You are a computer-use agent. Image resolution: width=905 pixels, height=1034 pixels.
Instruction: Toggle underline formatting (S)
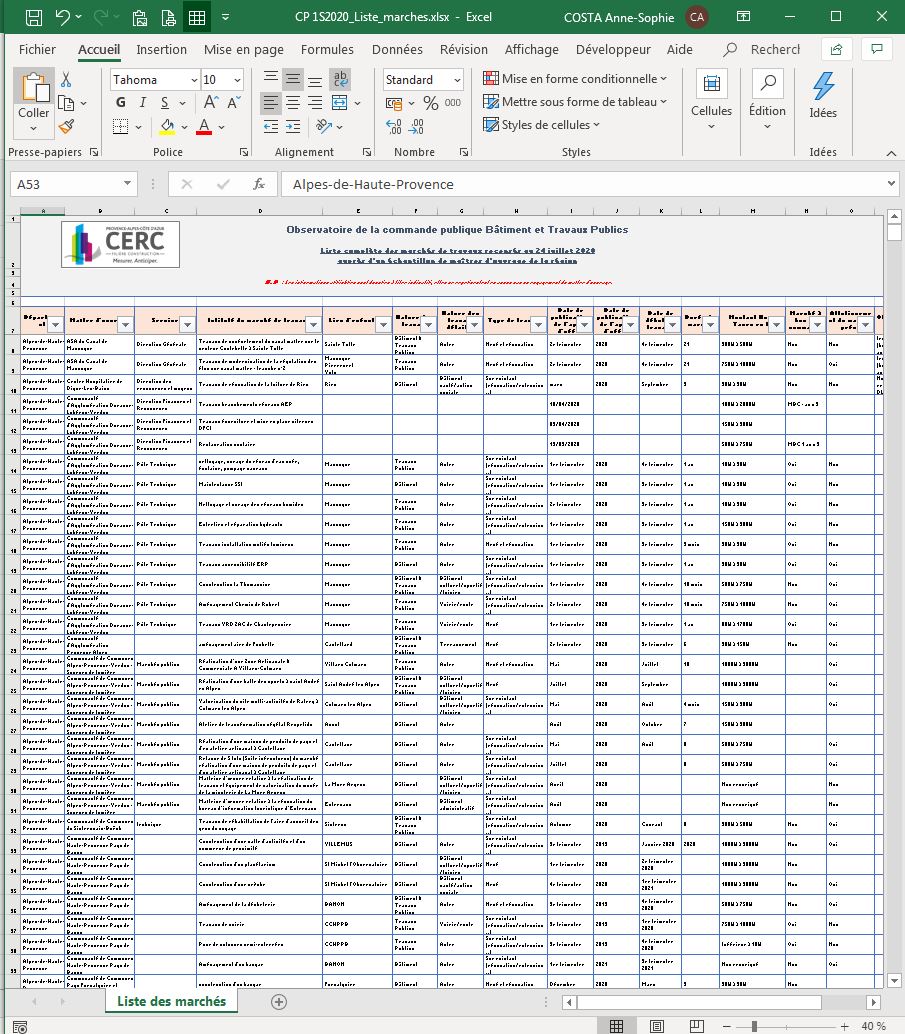coord(165,102)
